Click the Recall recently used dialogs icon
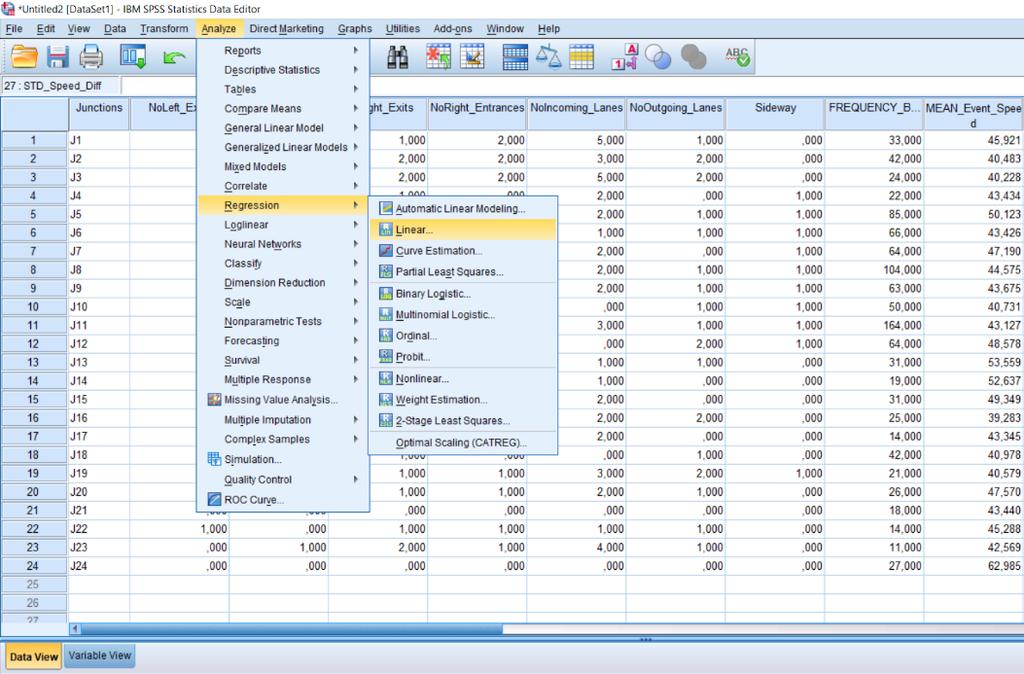 click(x=133, y=57)
